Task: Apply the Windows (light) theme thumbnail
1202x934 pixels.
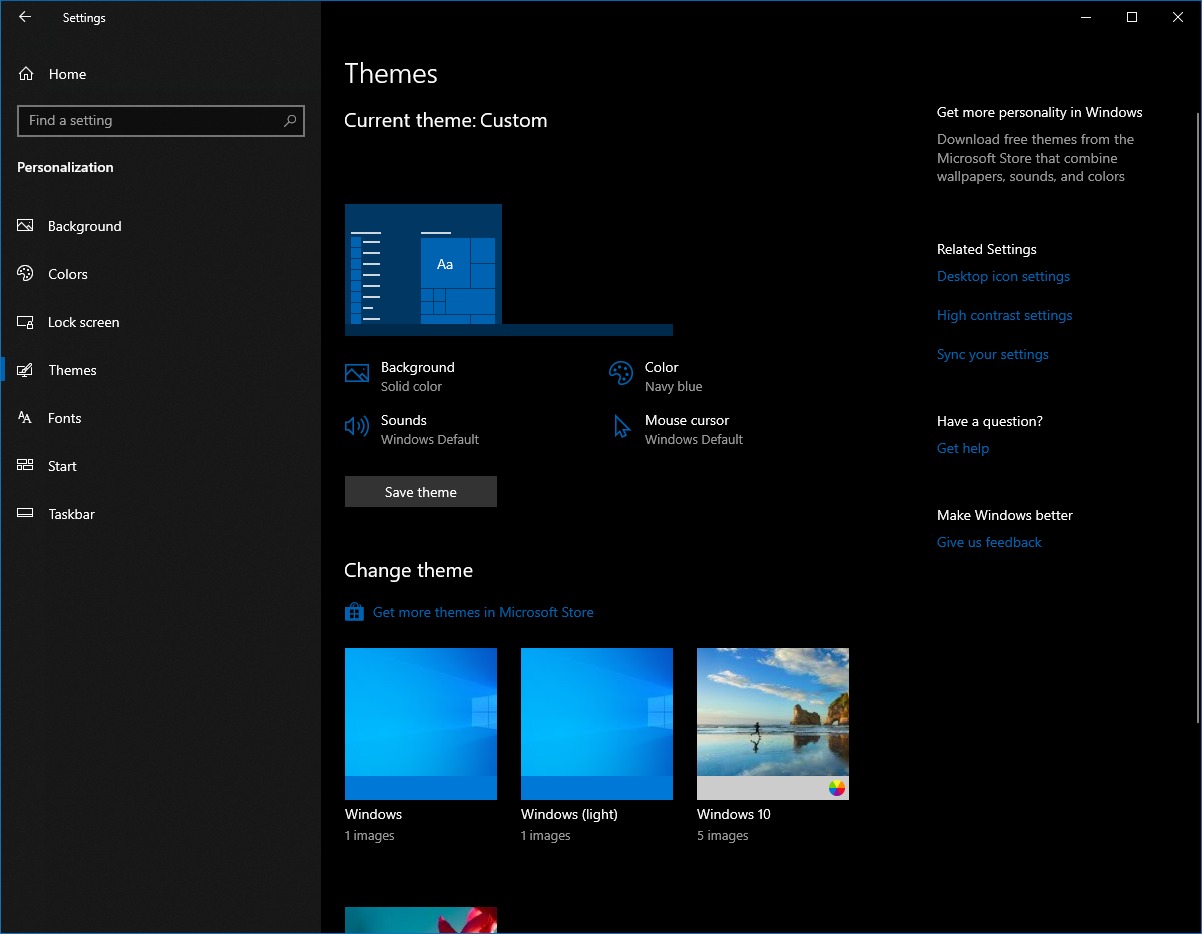Action: tap(597, 724)
